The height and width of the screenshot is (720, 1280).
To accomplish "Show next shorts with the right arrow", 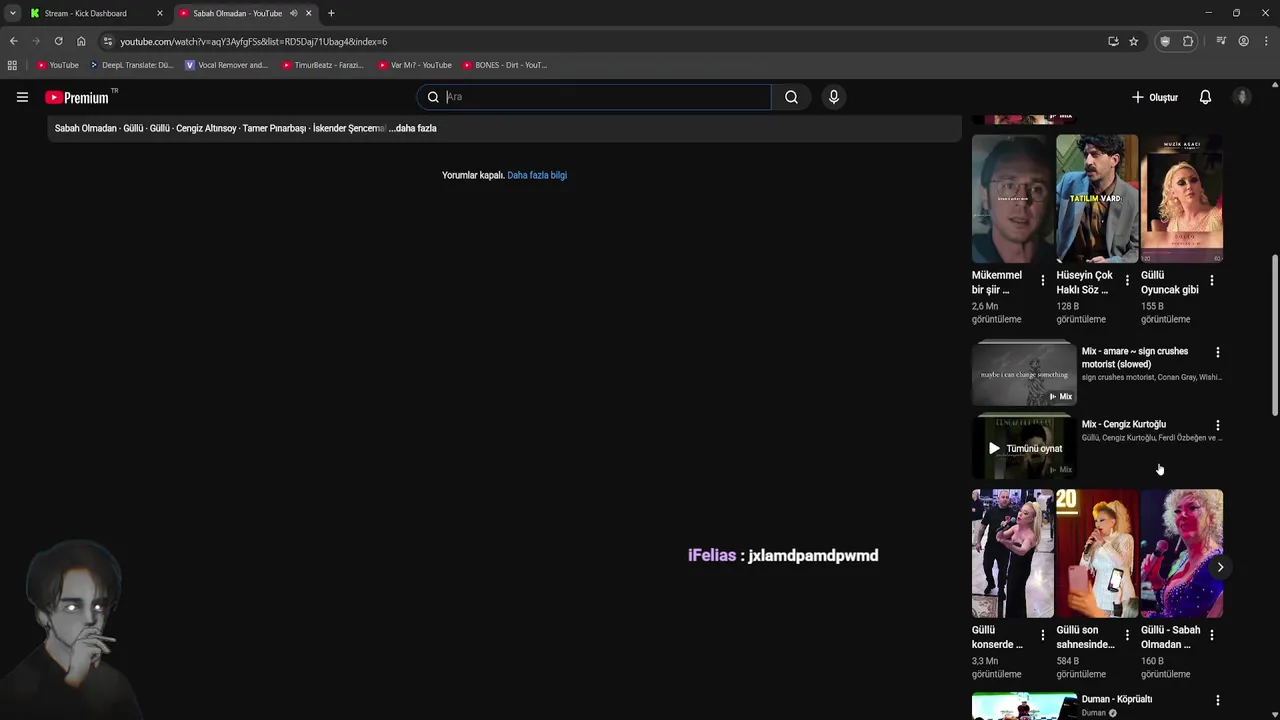I will tap(1220, 567).
